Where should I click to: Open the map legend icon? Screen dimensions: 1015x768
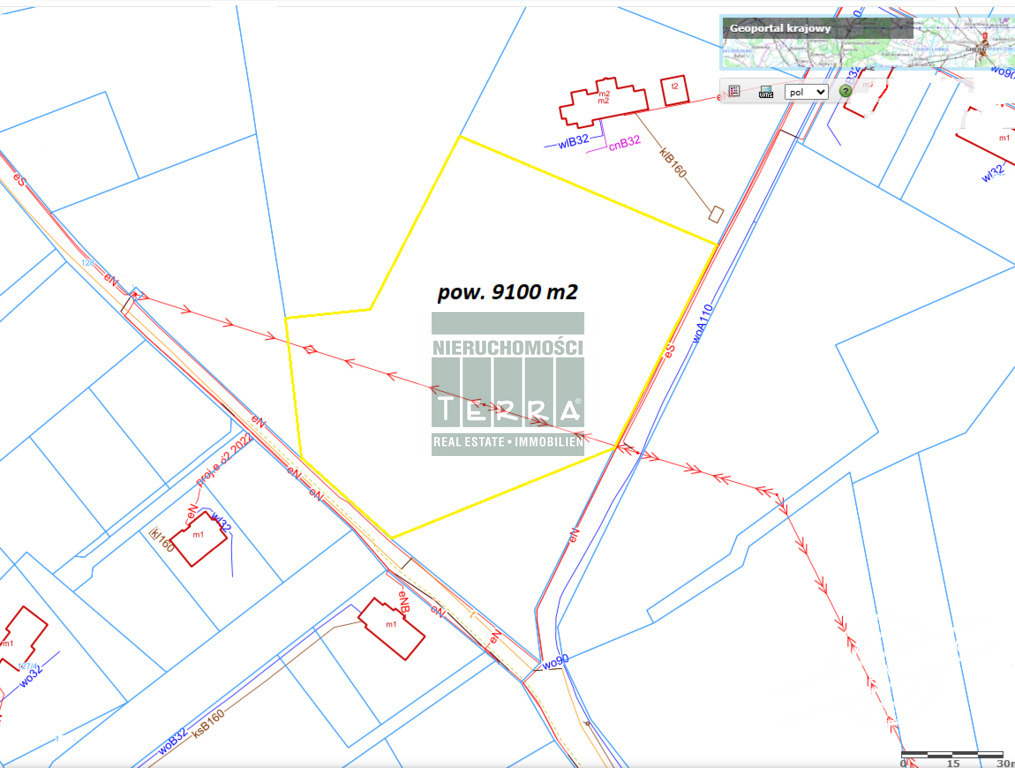(x=733, y=91)
